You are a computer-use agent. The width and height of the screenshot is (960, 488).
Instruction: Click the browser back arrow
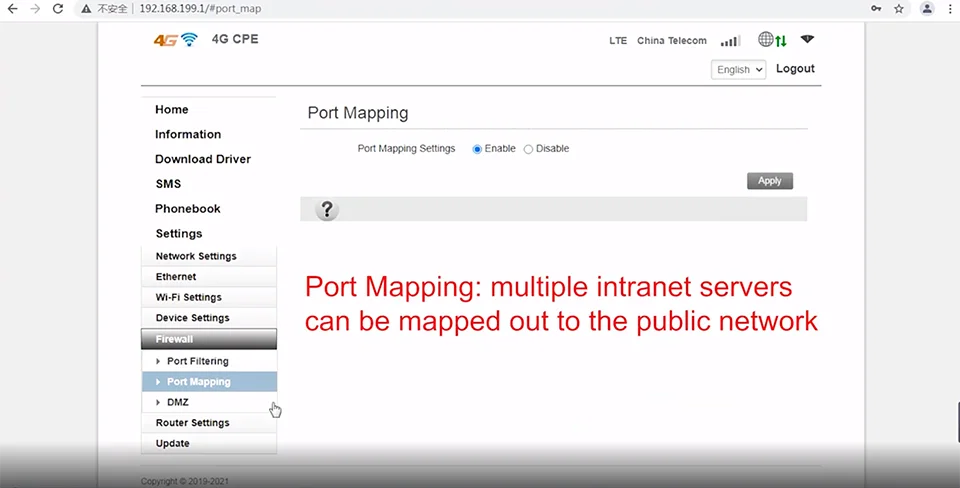[x=12, y=9]
